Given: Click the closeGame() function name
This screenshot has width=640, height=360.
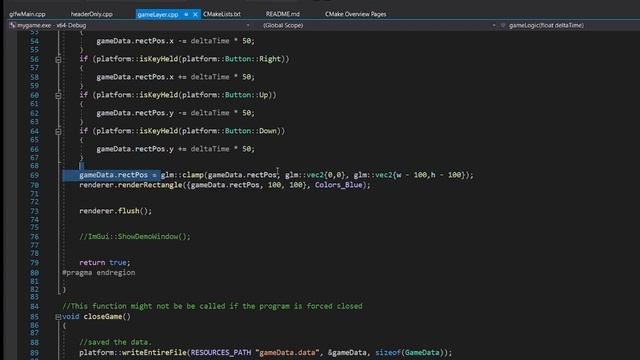Looking at the screenshot, I should point(107,317).
